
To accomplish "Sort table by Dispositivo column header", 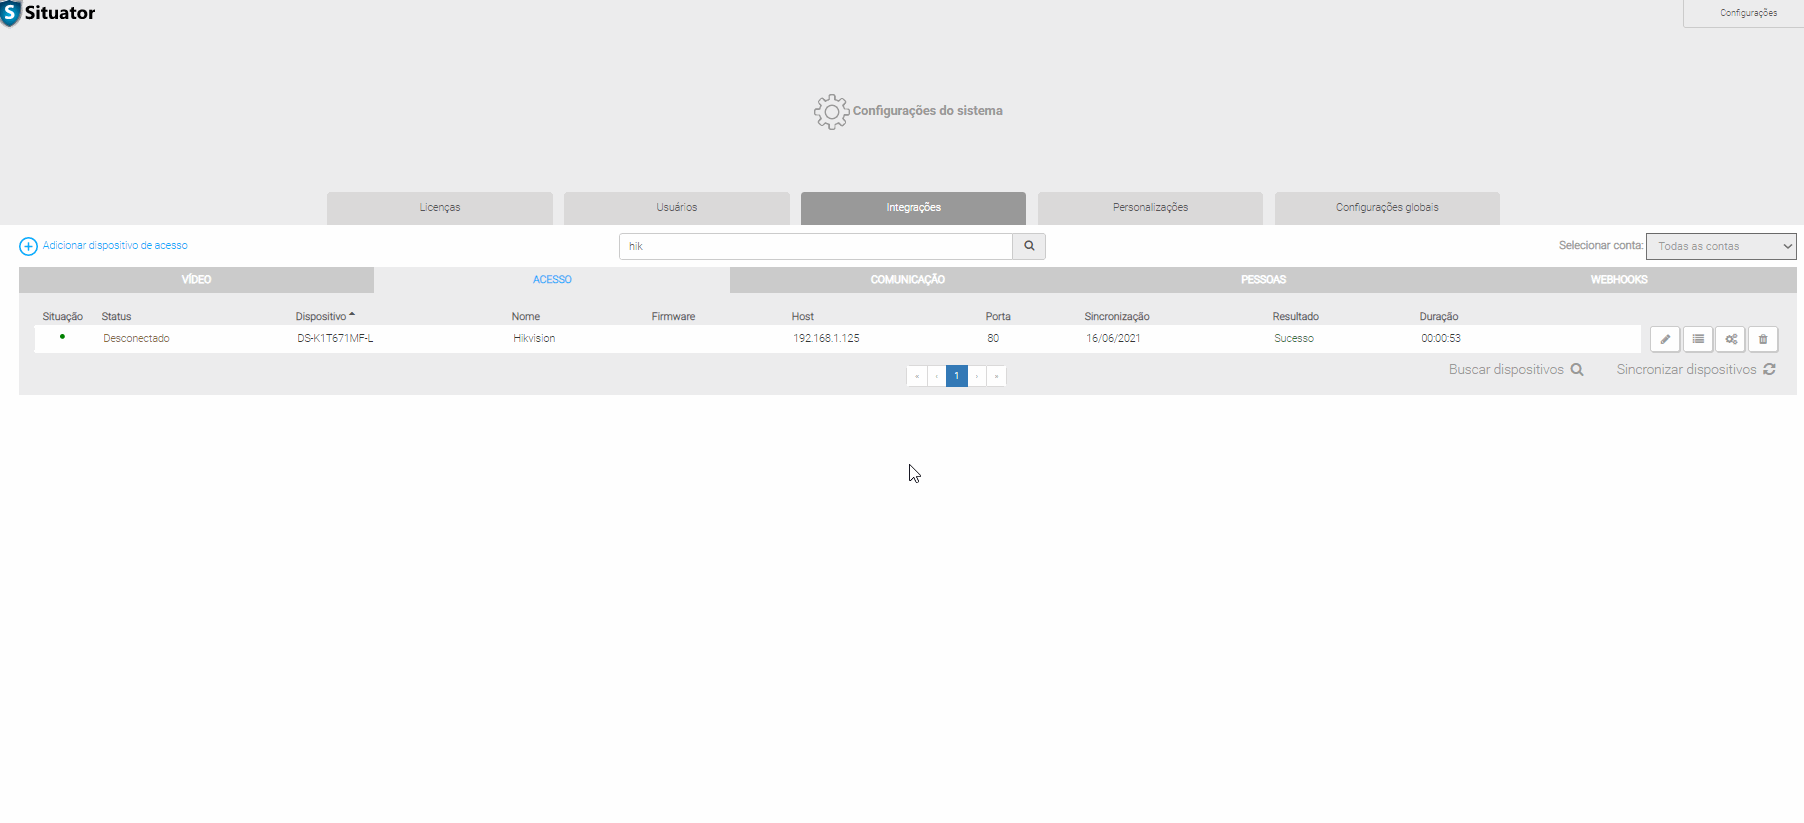I will 321,316.
